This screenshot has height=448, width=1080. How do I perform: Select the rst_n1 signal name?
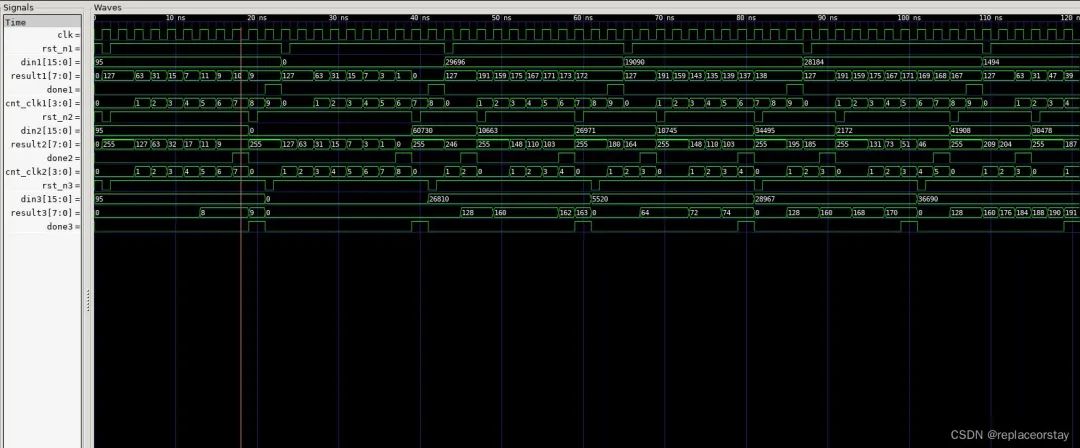coord(62,48)
